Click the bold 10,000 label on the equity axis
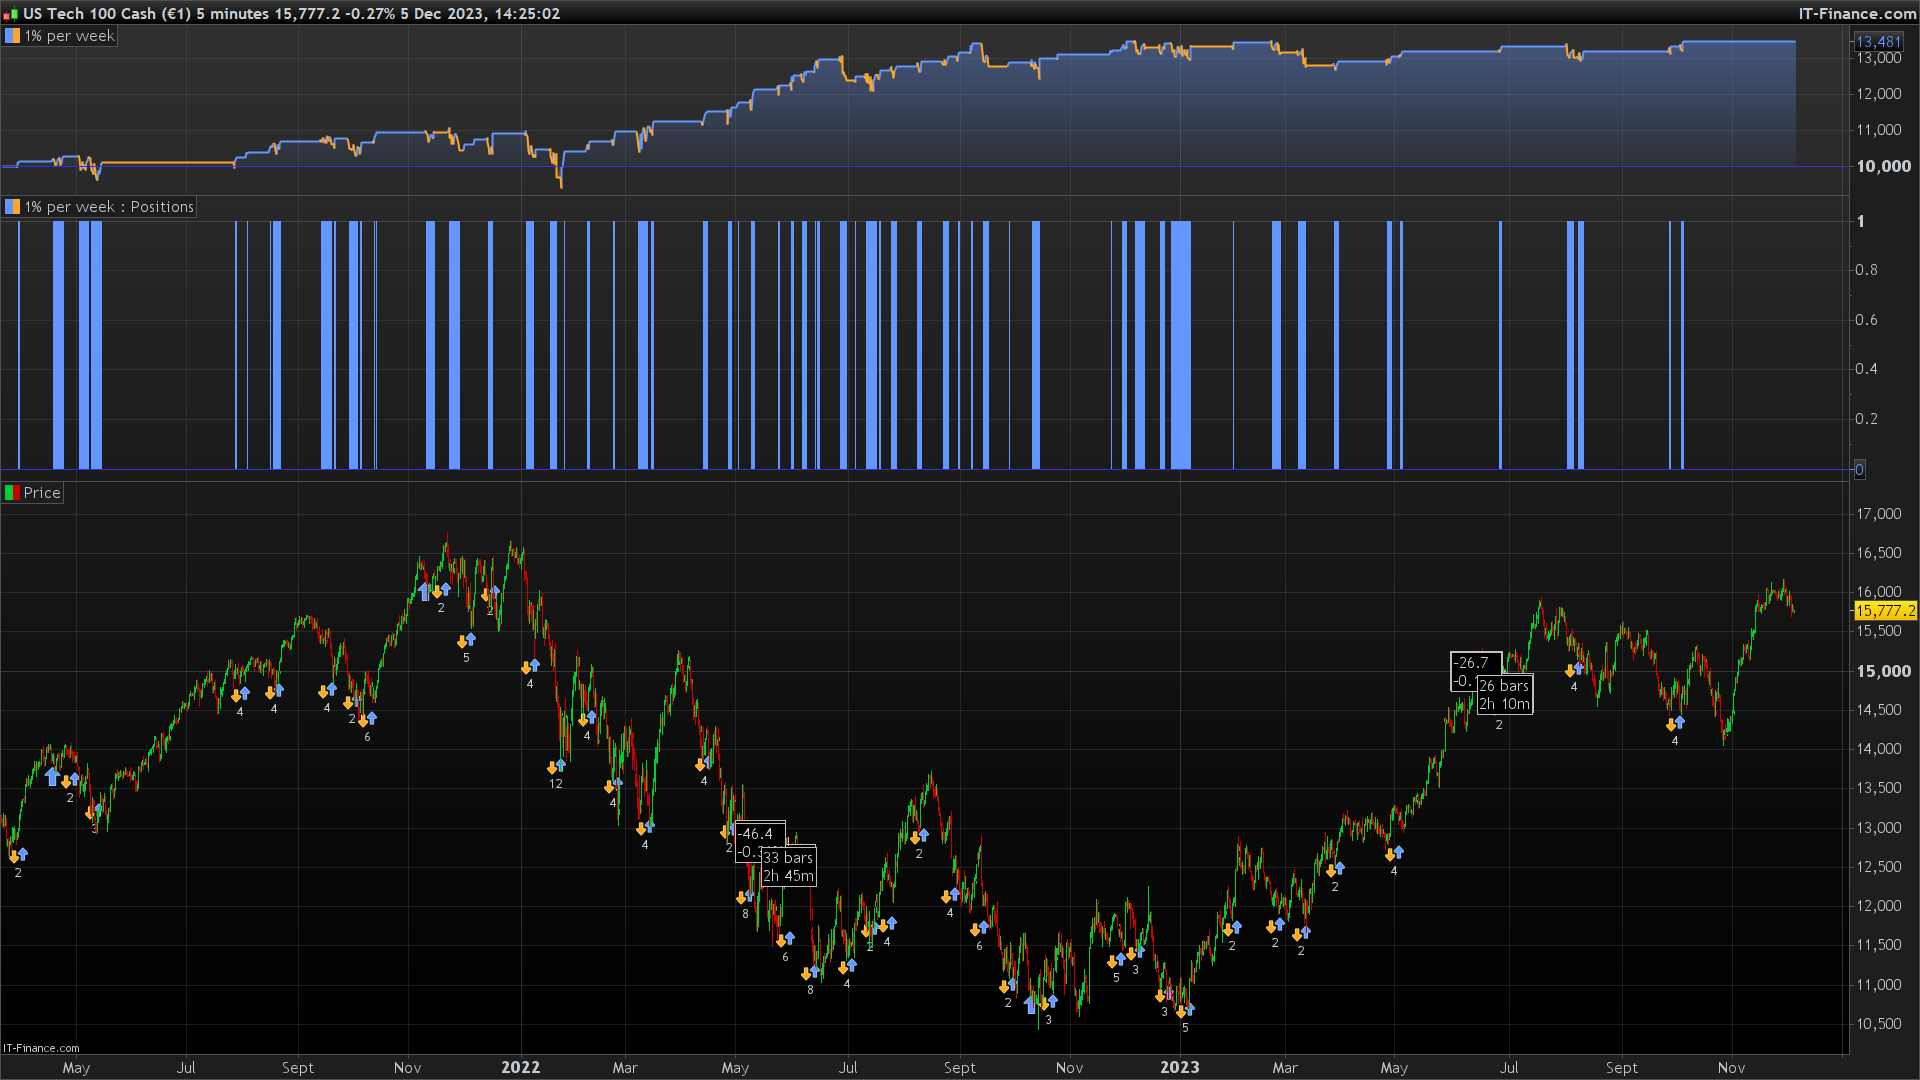 click(1883, 166)
